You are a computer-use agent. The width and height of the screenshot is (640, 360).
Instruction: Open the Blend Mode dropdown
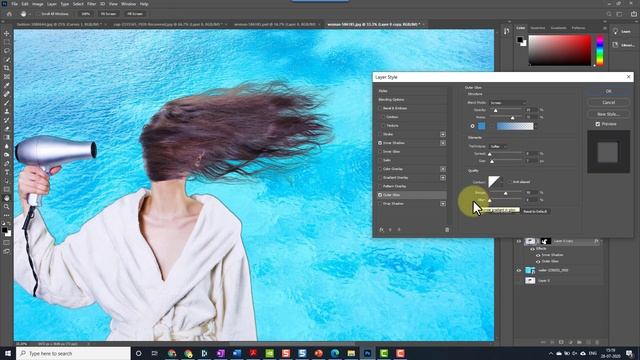point(508,103)
